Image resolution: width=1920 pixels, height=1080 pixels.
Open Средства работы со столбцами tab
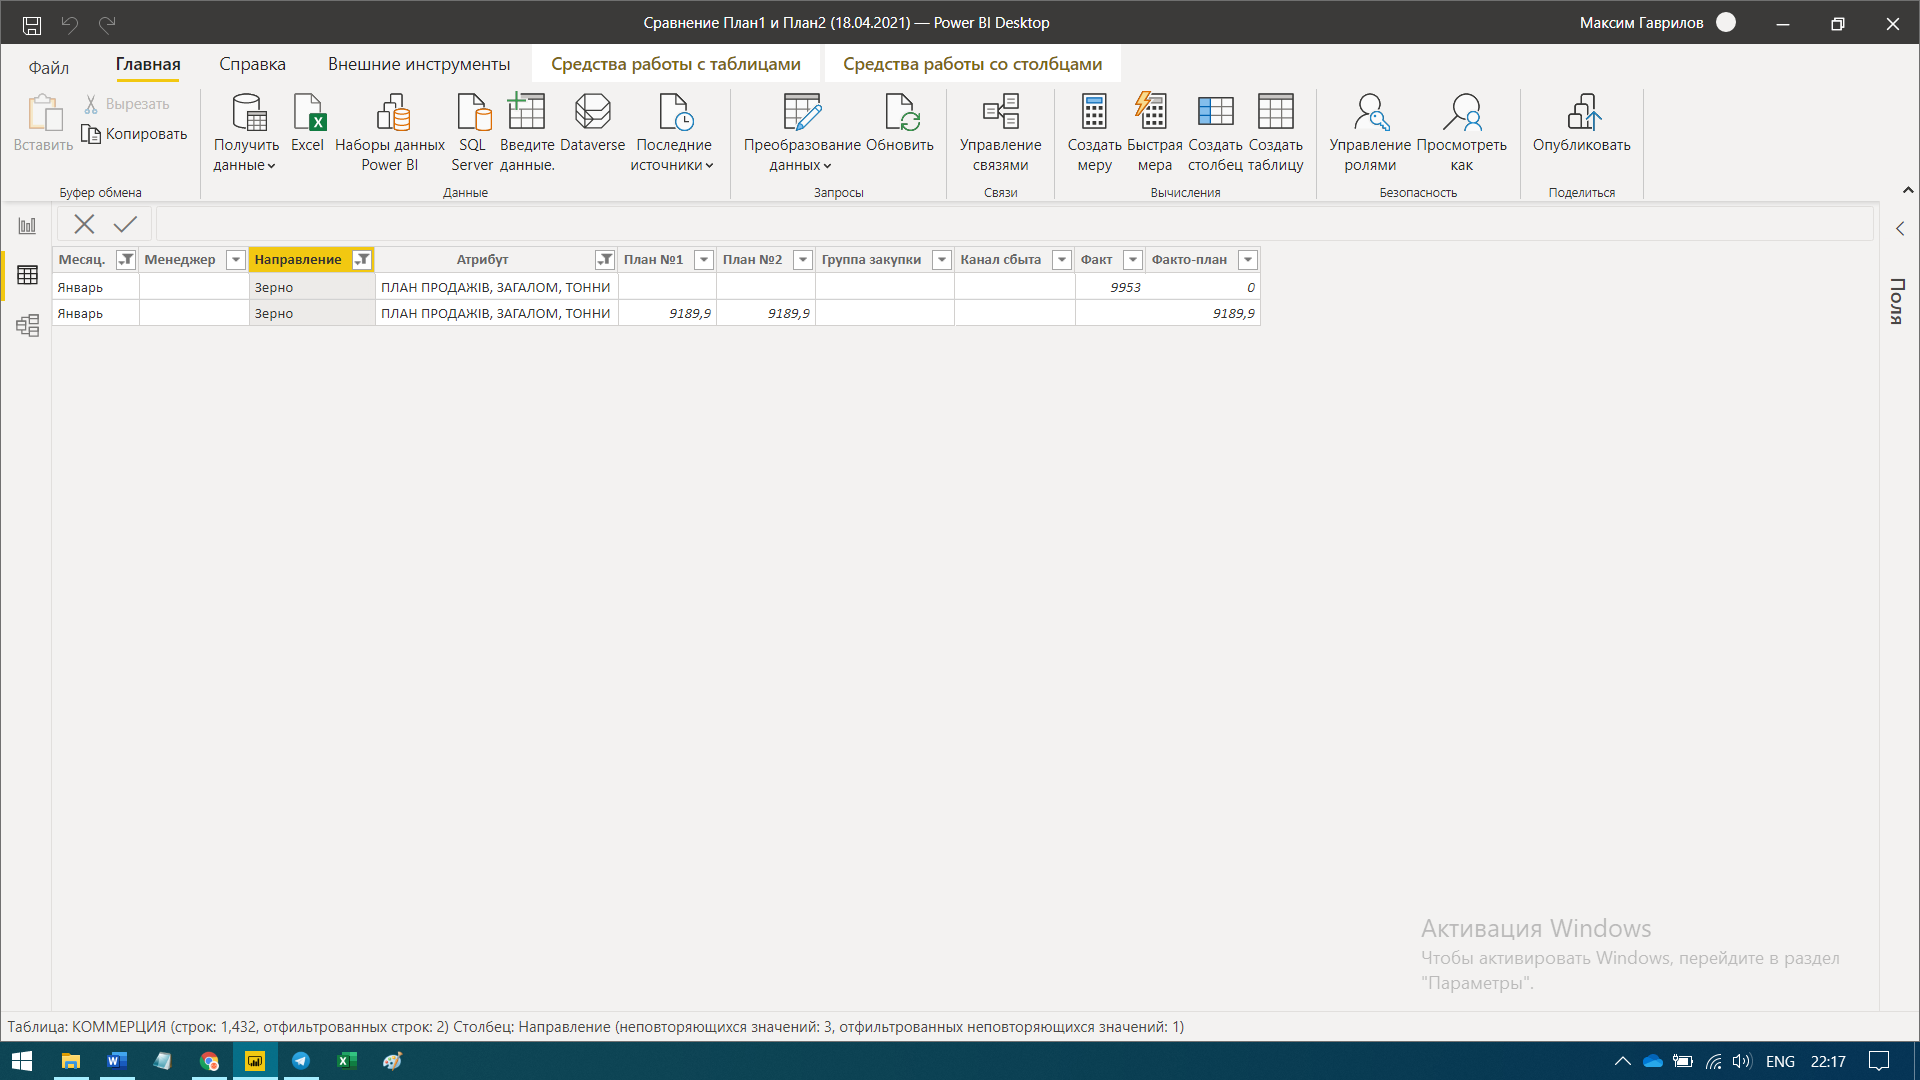point(973,65)
